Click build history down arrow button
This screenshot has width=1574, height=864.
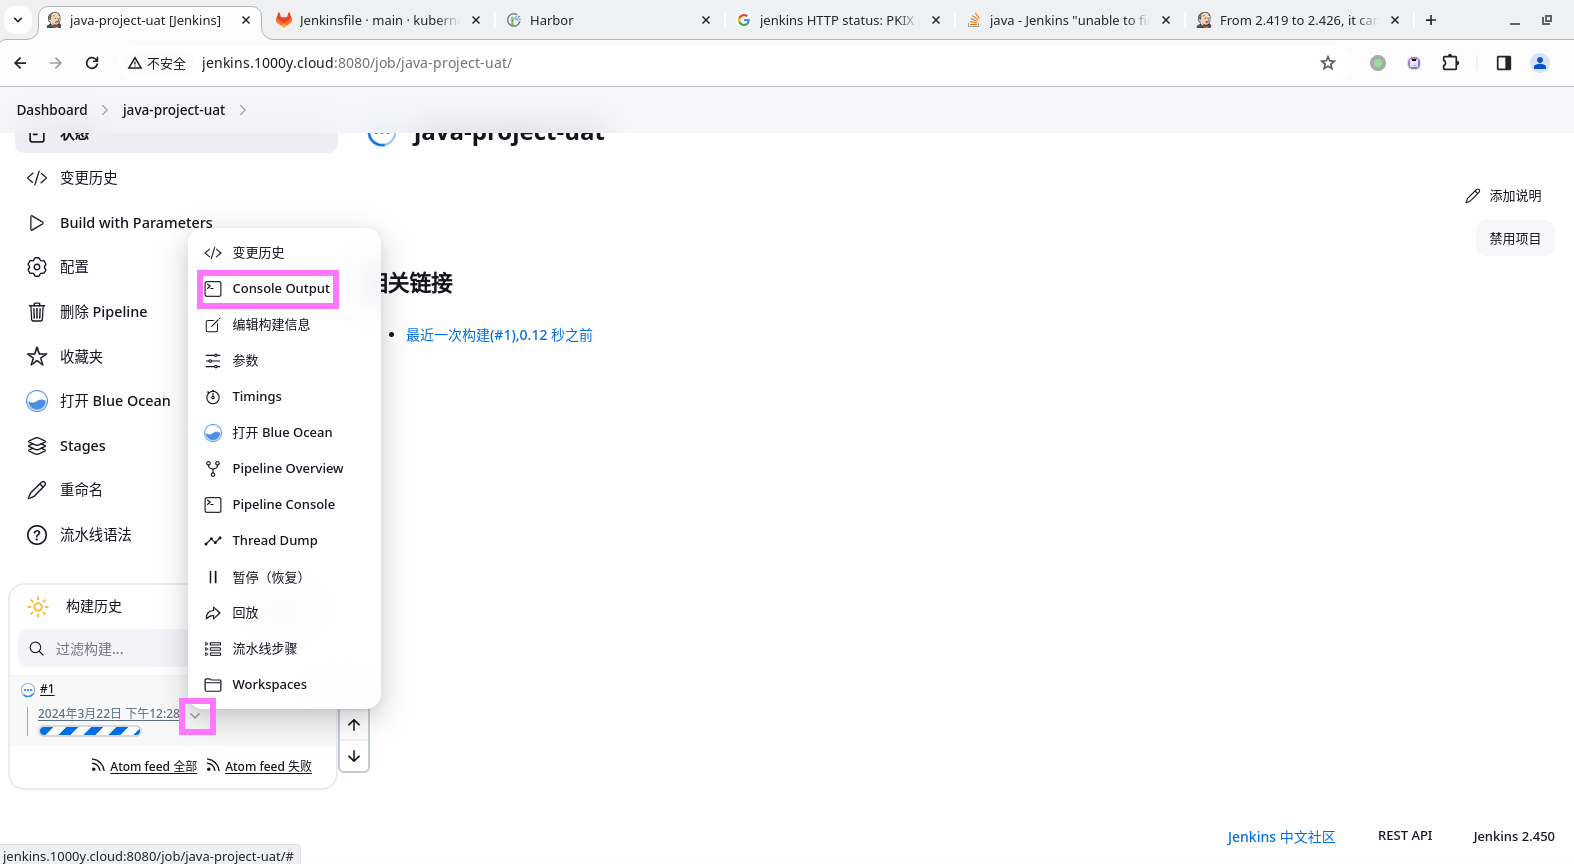pos(354,756)
